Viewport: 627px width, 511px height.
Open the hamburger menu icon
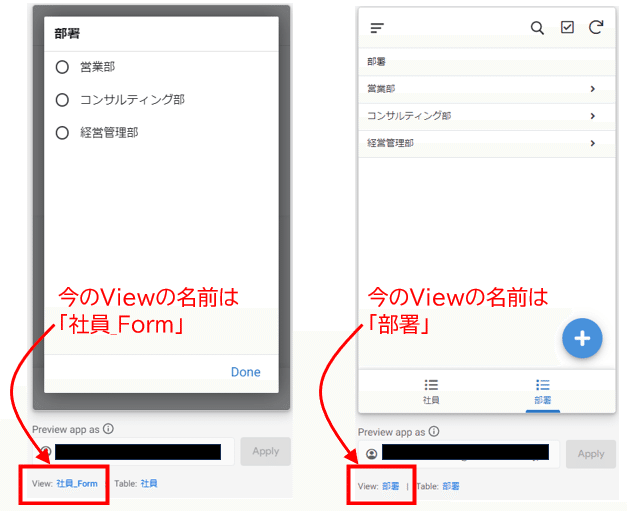tap(377, 28)
